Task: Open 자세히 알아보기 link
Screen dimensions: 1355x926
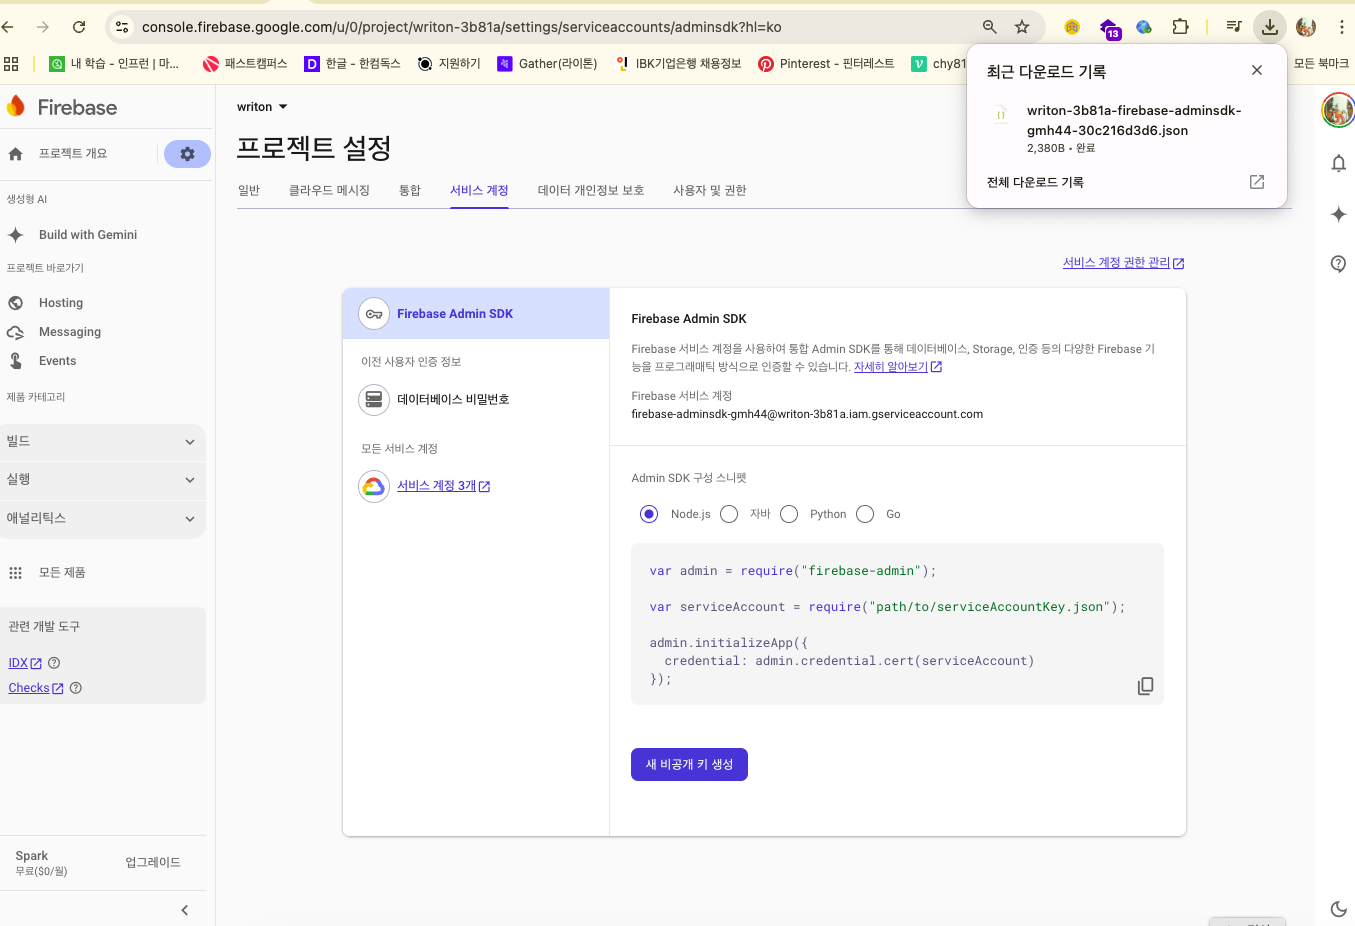Action: pyautogui.click(x=897, y=367)
